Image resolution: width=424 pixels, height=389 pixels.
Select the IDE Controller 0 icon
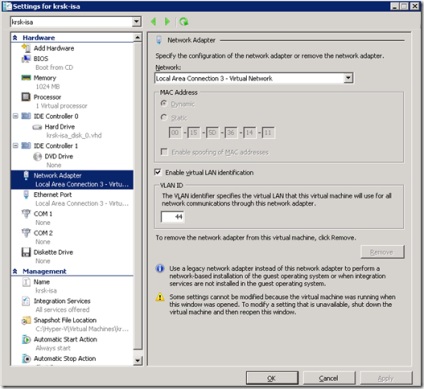26,116
